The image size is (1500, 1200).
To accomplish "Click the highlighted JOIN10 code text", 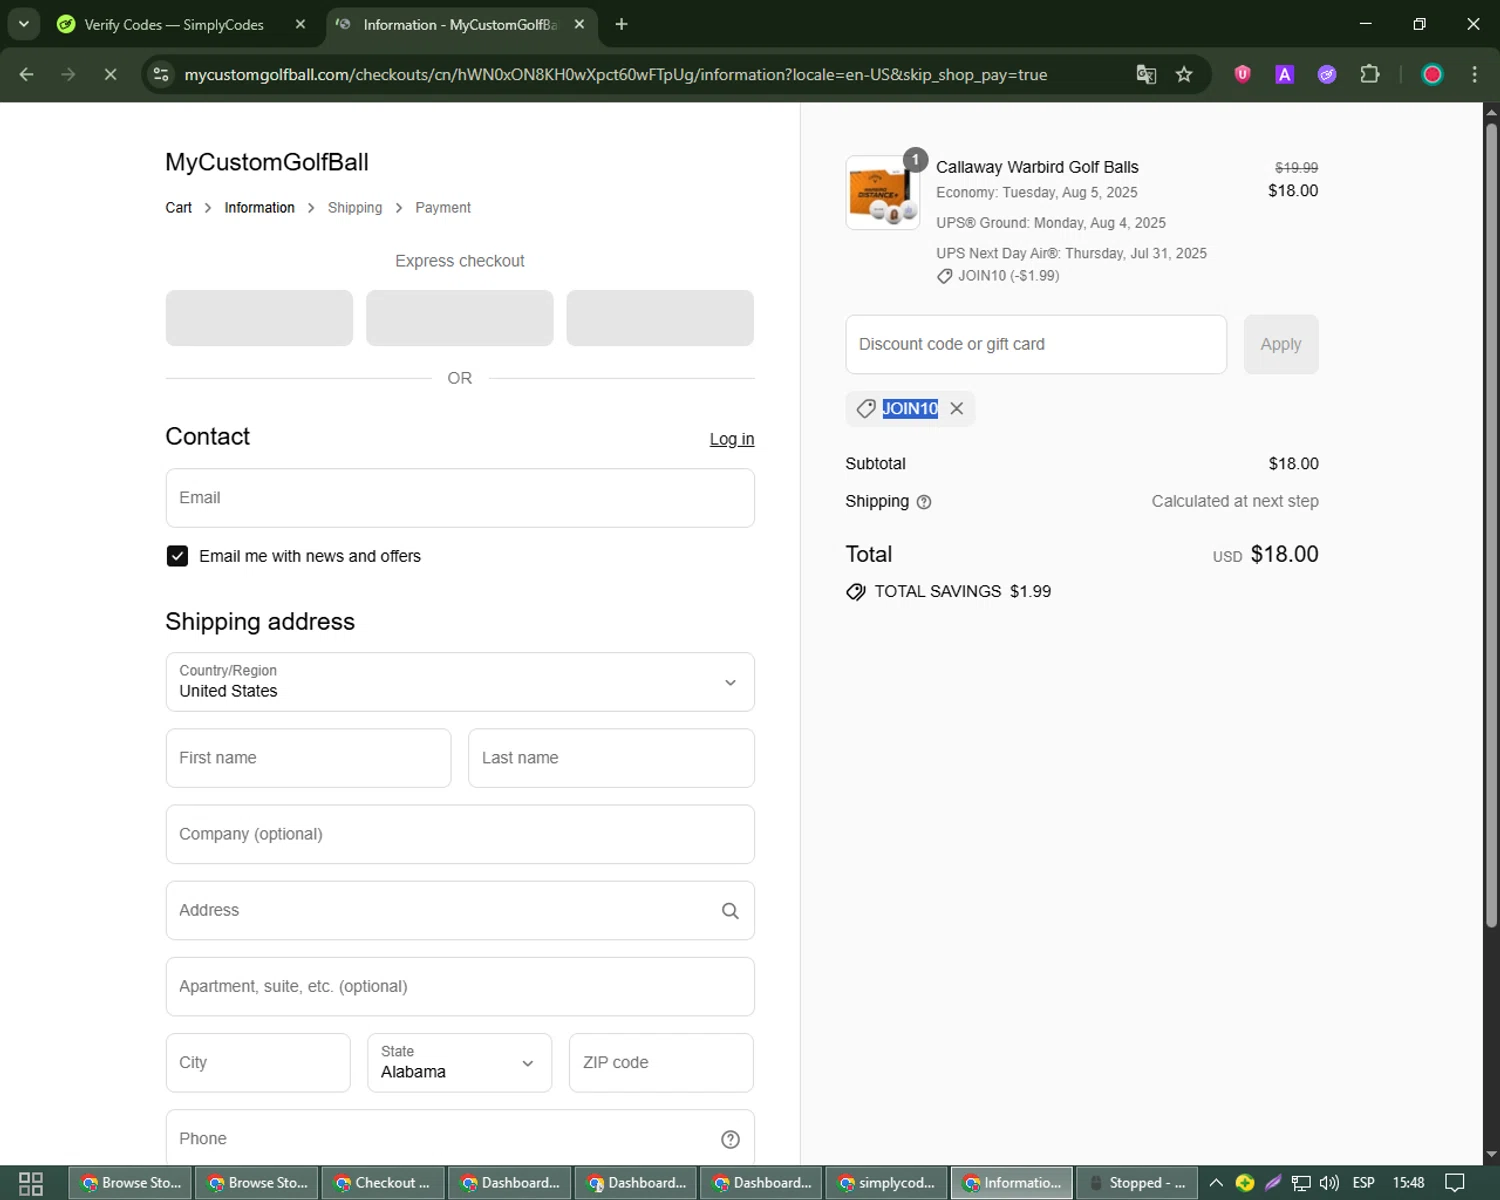I will click(910, 408).
